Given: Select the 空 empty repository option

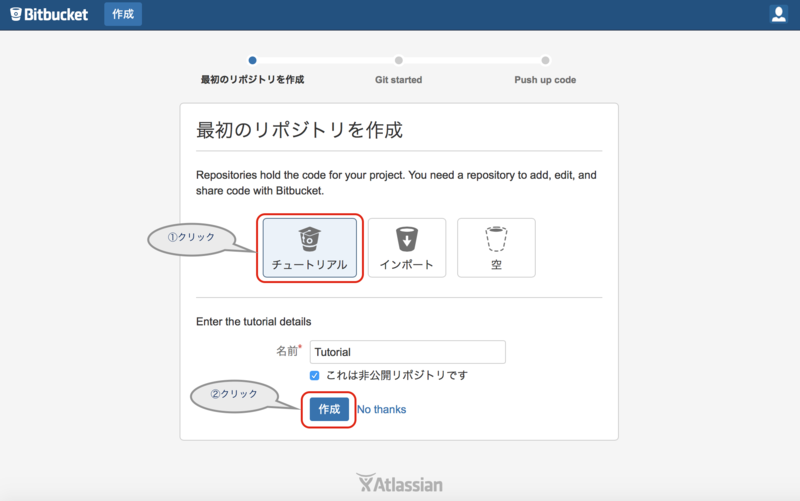Looking at the screenshot, I should [496, 248].
